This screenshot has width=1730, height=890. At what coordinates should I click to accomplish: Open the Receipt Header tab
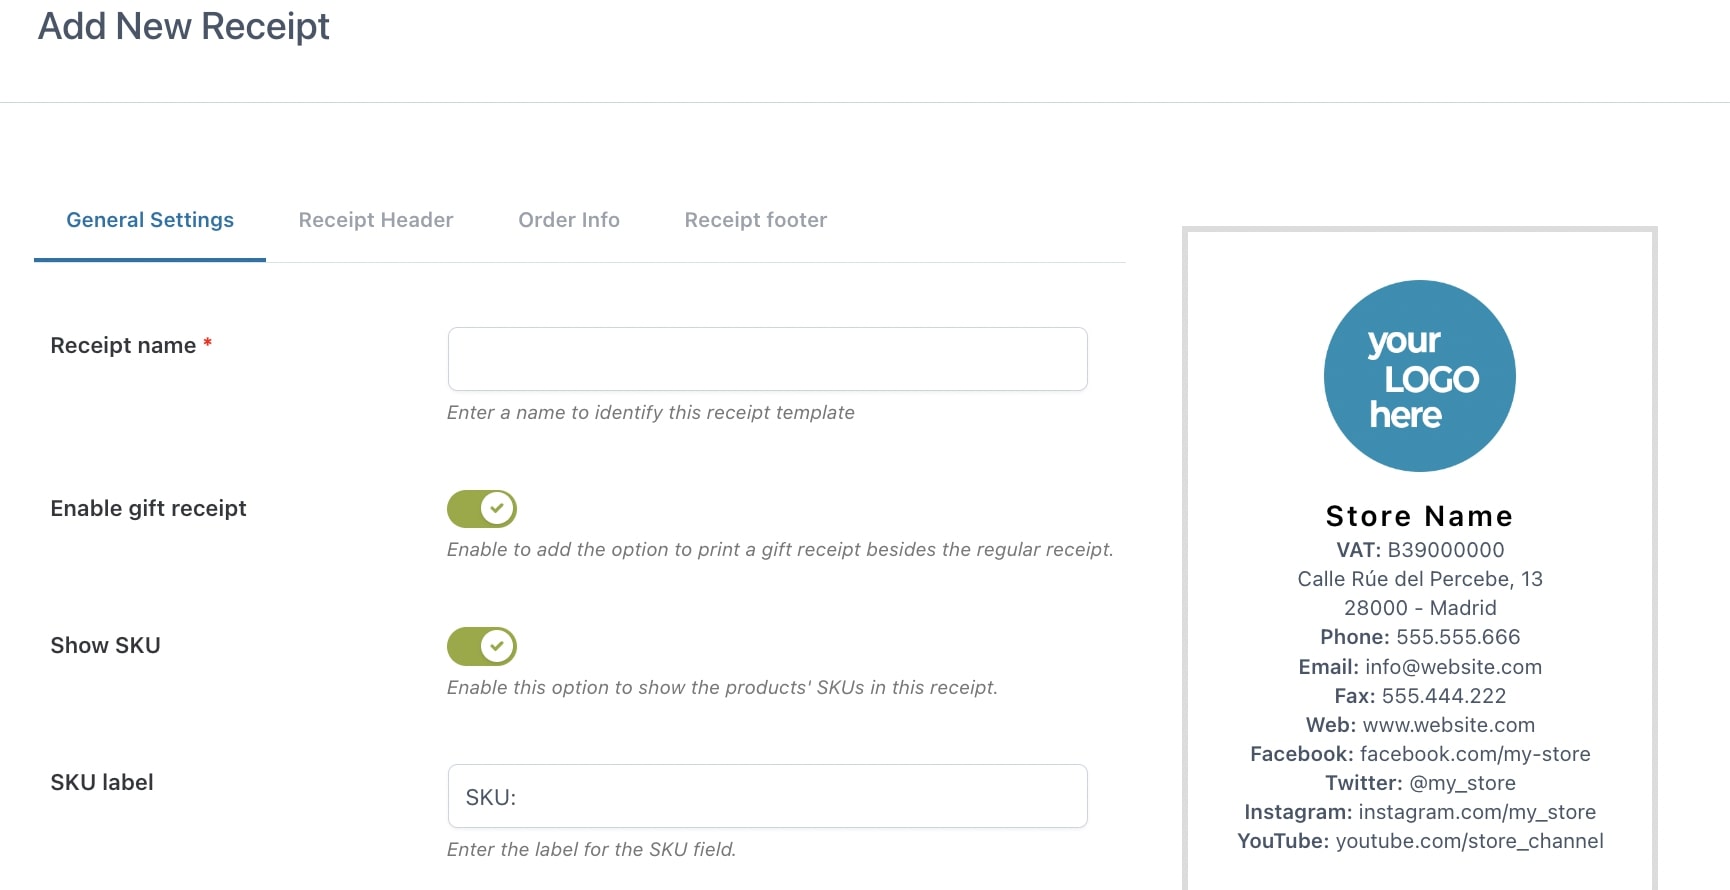376,220
